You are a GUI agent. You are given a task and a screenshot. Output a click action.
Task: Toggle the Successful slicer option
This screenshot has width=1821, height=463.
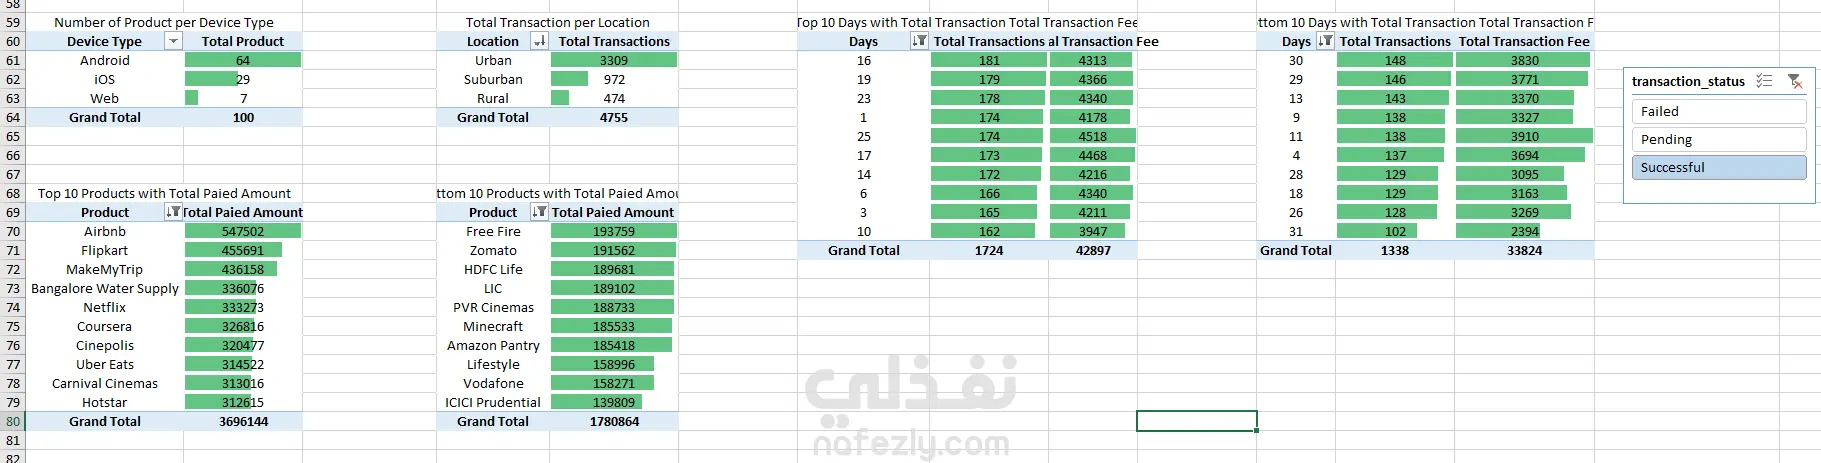[1719, 167]
